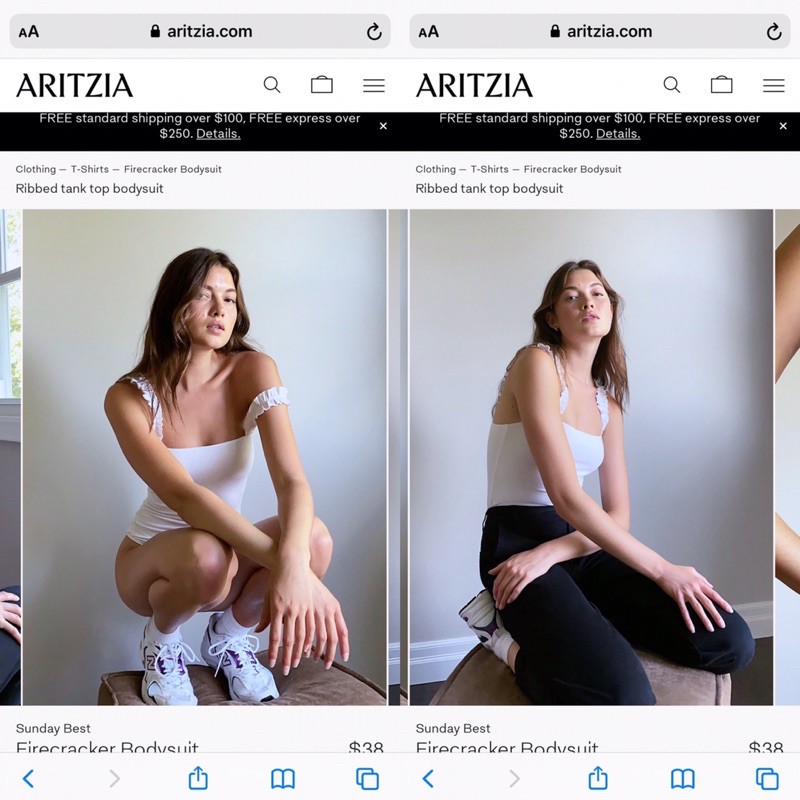Go back a page in the left browser
The image size is (800, 800).
pos(28,778)
